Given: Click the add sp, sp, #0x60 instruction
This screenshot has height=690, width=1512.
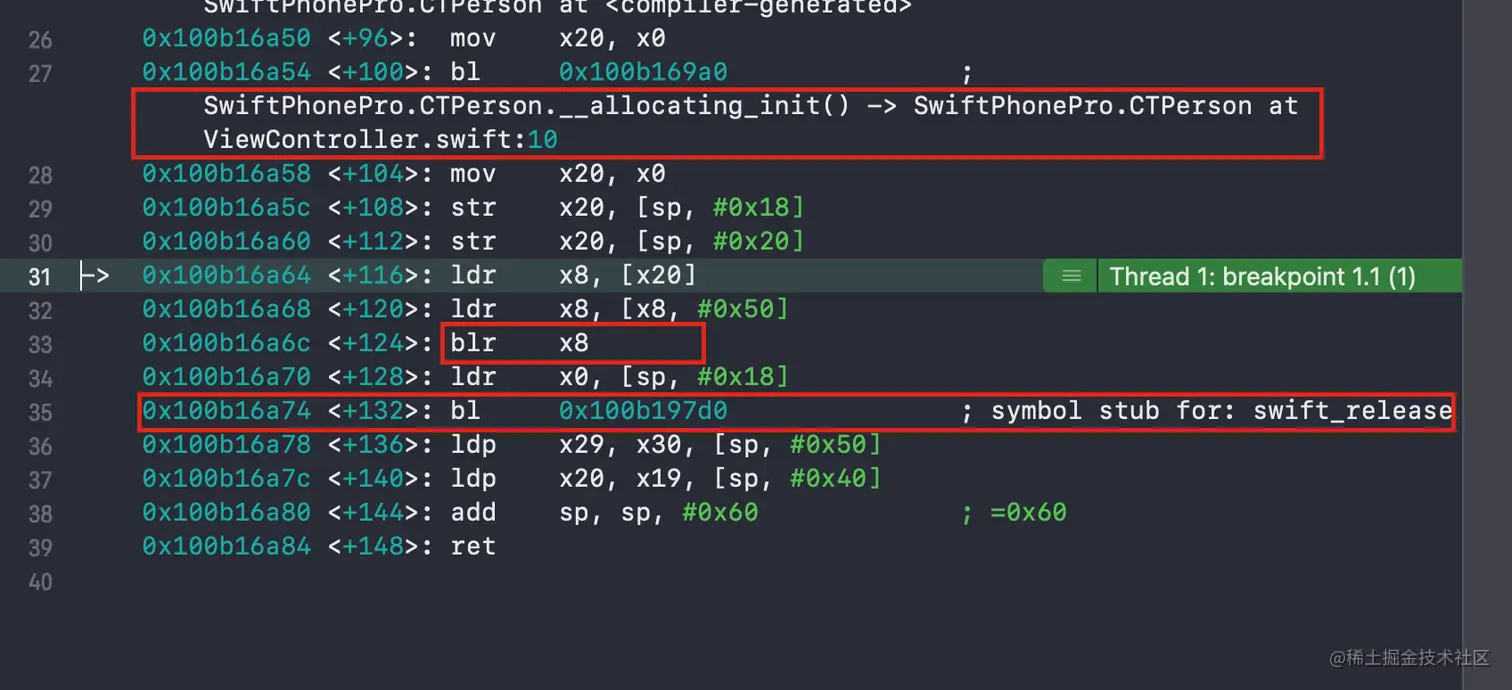Looking at the screenshot, I should (603, 513).
